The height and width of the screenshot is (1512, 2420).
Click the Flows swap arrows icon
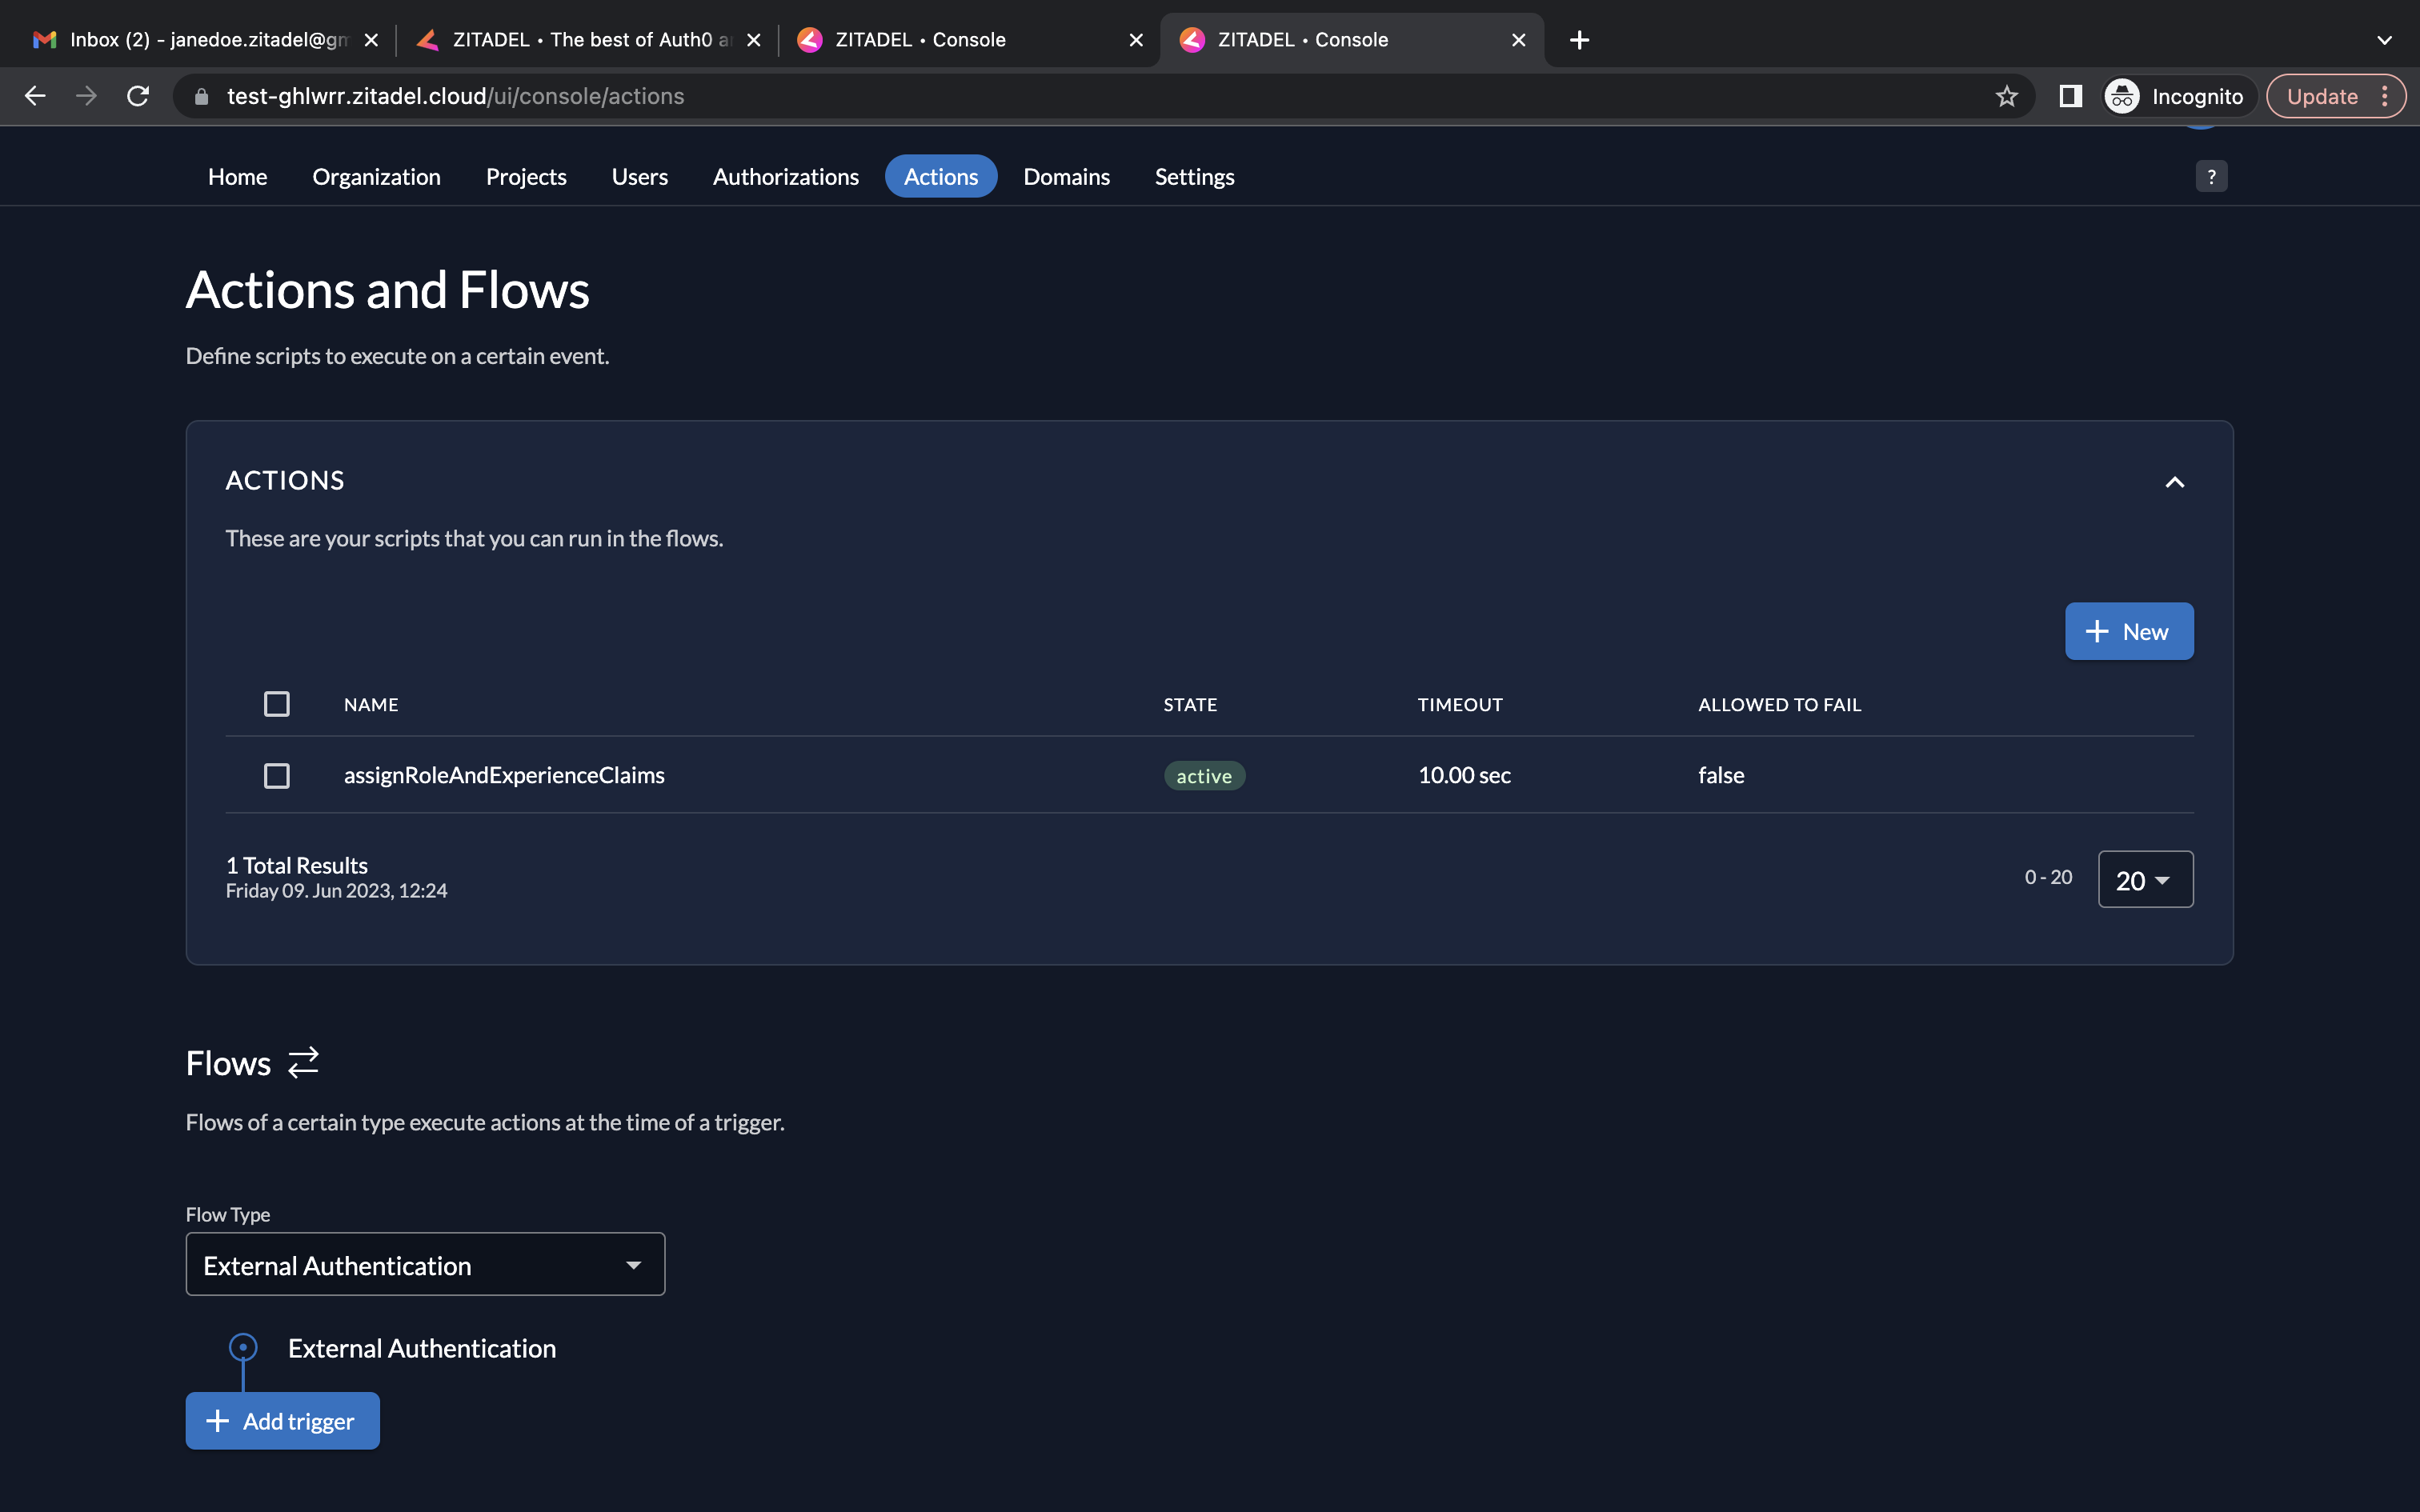pyautogui.click(x=303, y=1062)
